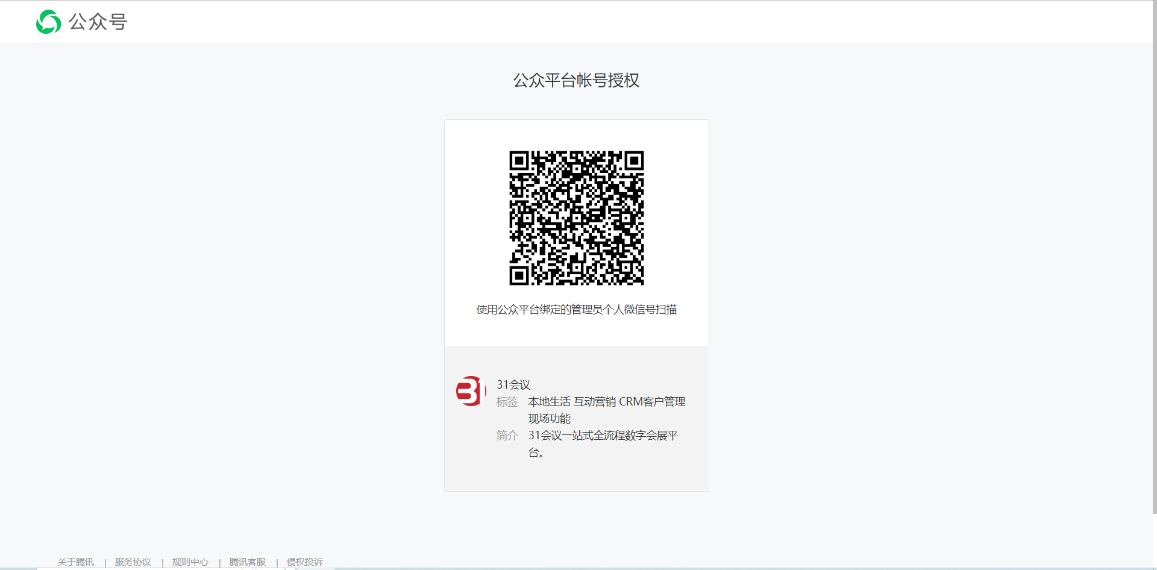Click the 公众平台帐号授权 page title
Screen dimensions: 1157x570
[576, 80]
